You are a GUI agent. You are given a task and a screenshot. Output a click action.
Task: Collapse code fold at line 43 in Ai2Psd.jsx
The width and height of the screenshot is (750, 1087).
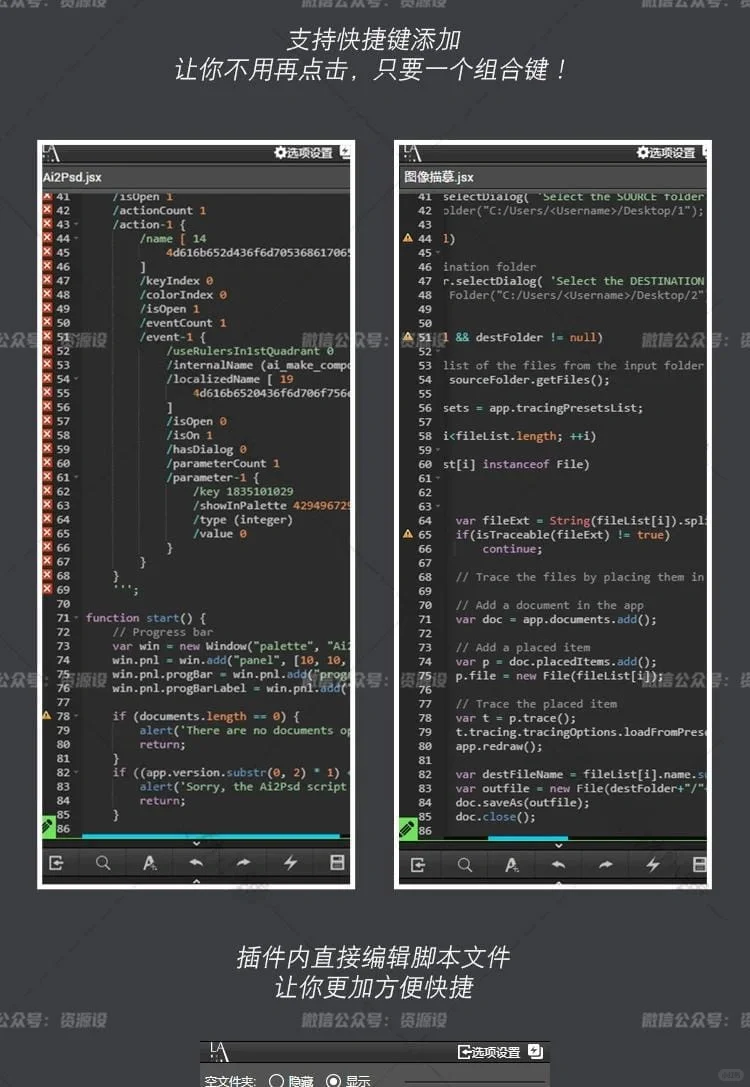click(76, 225)
